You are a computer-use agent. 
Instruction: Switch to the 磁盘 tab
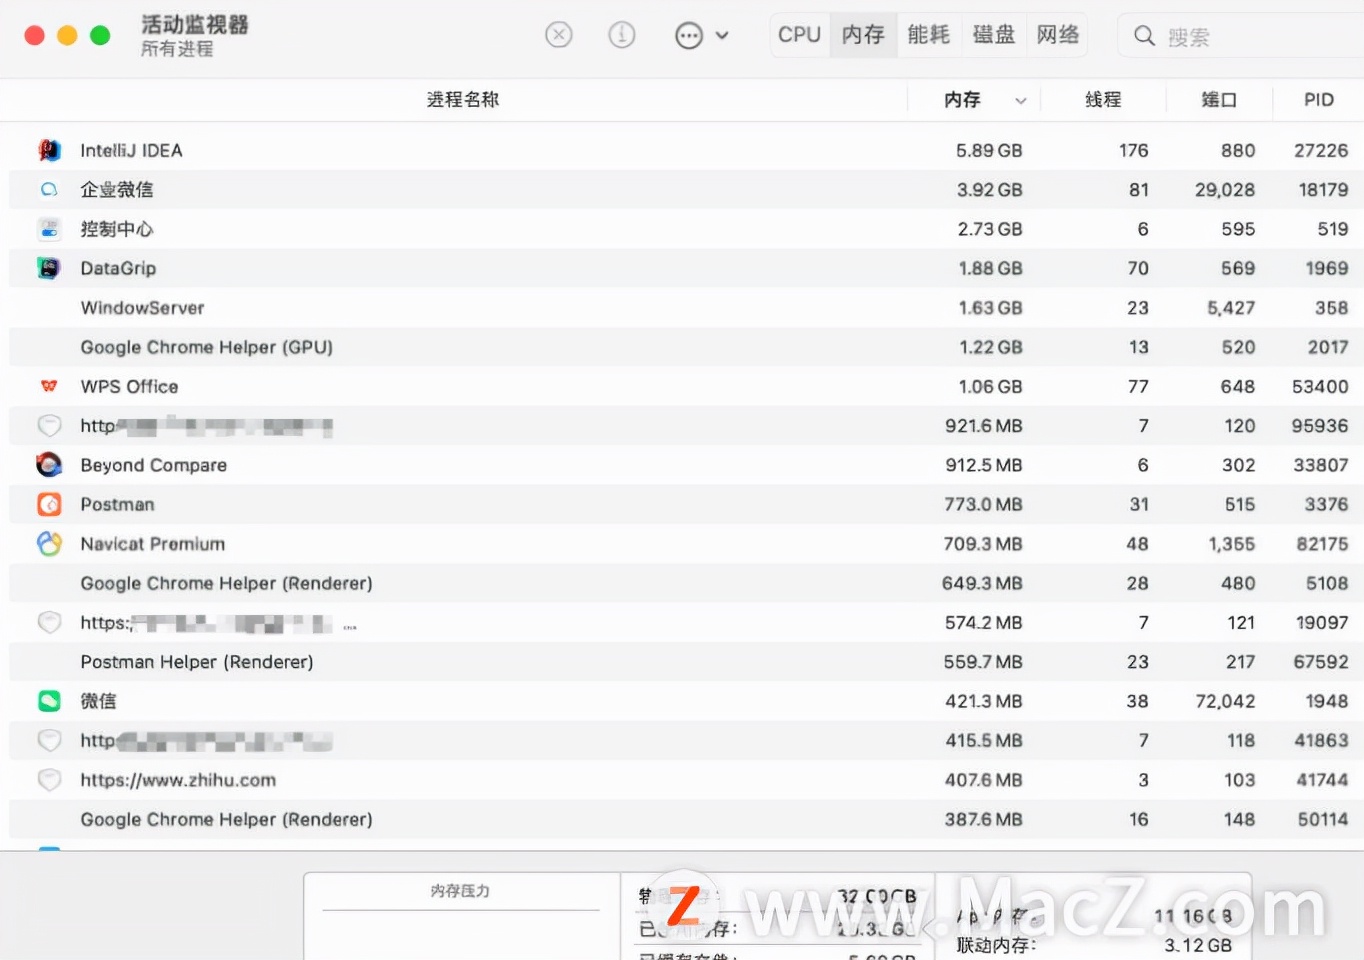994,33
